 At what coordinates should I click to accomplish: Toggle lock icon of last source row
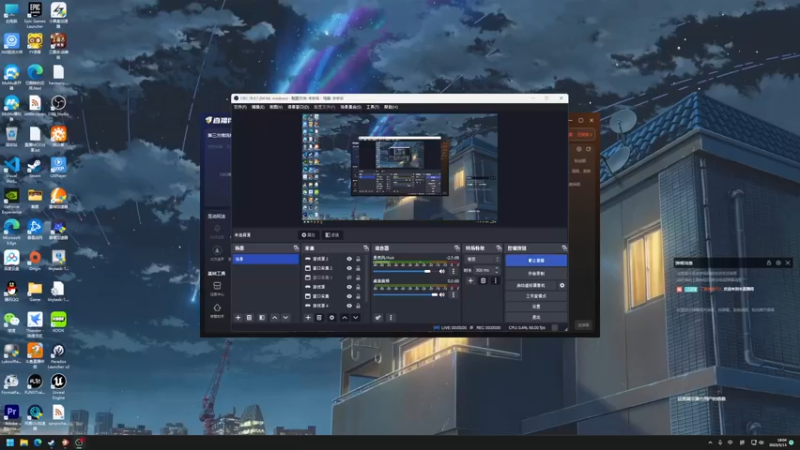358,306
